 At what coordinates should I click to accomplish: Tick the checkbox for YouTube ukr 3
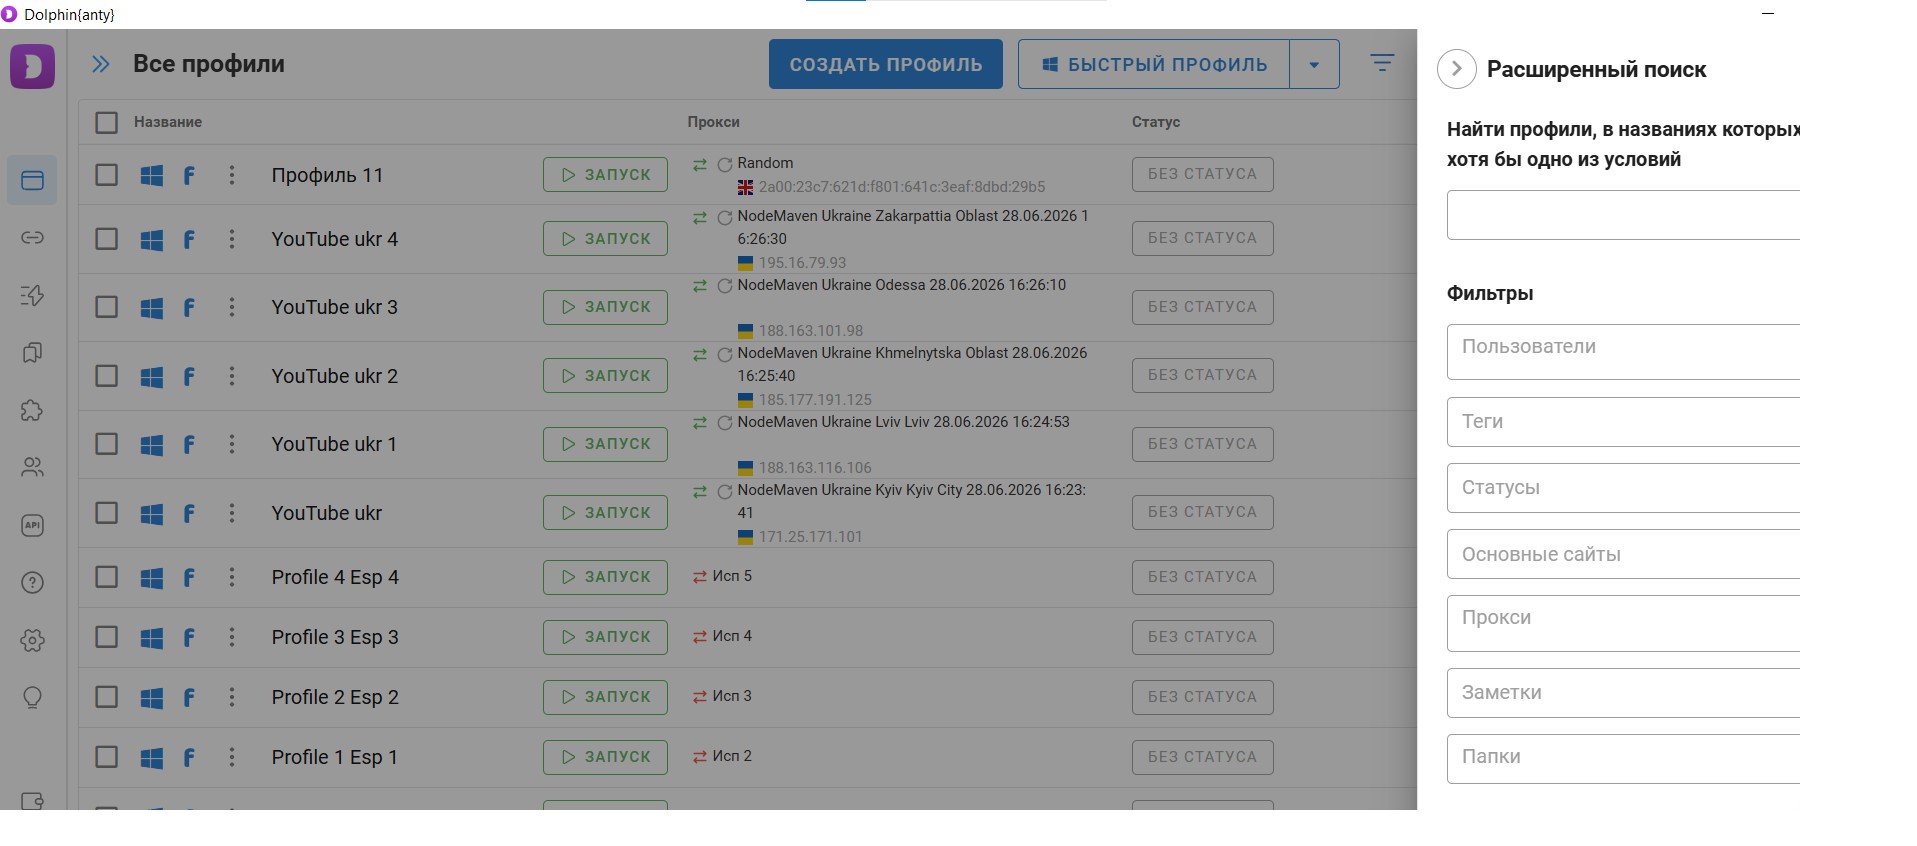(x=107, y=307)
